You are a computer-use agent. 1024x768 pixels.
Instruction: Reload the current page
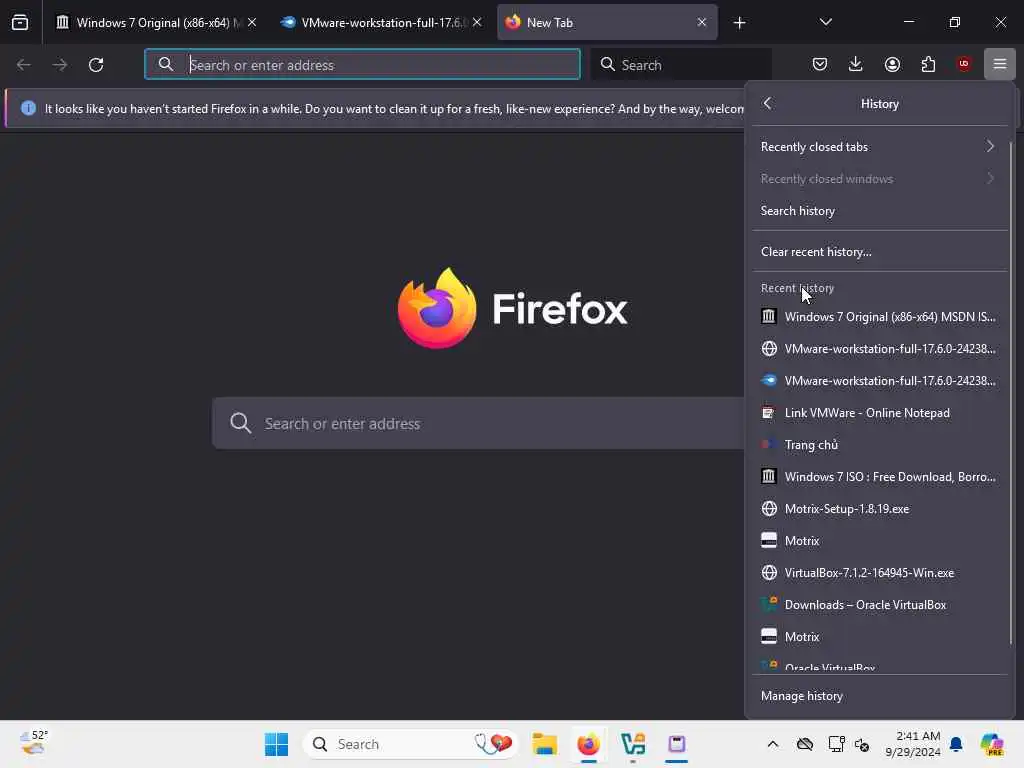coord(96,65)
